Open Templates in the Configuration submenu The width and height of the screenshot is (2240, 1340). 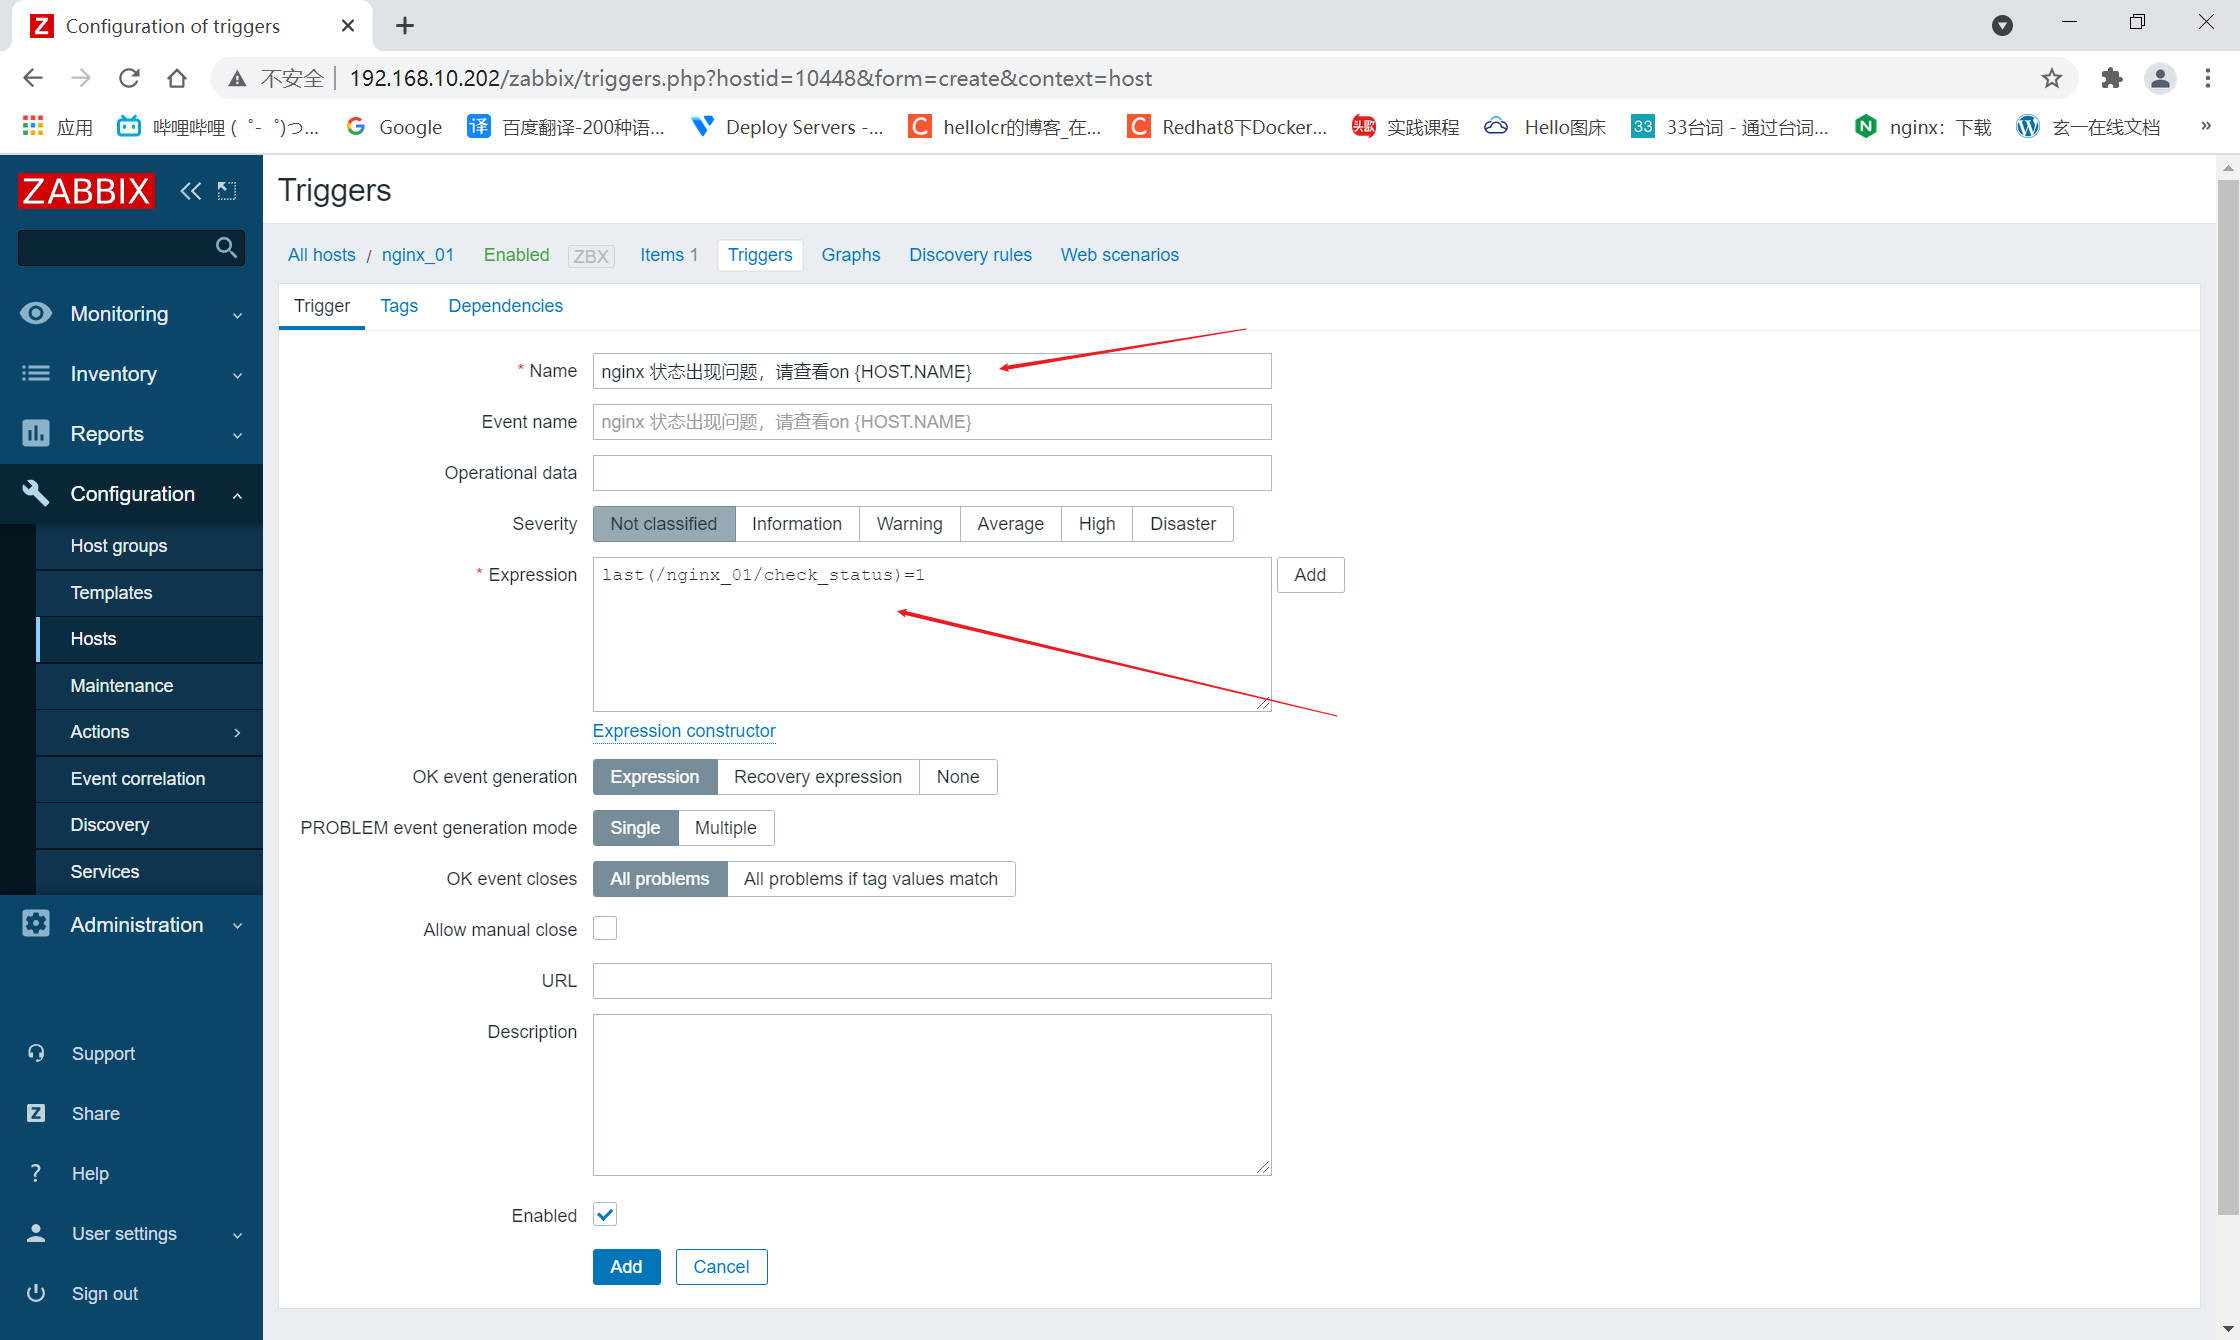point(111,593)
